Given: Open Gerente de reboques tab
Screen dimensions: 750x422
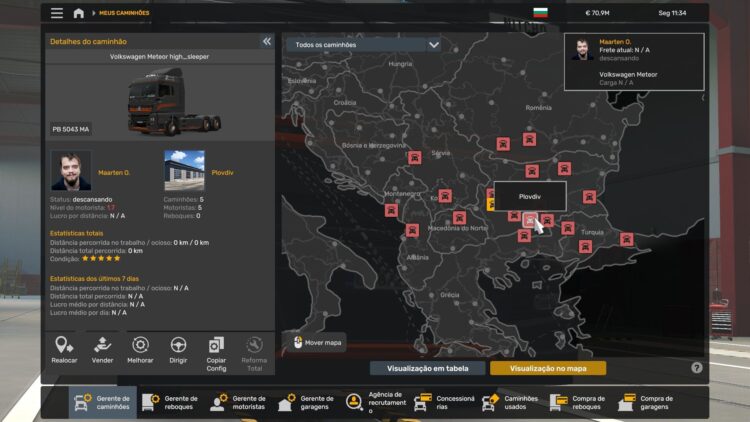Looking at the screenshot, I should tap(170, 402).
